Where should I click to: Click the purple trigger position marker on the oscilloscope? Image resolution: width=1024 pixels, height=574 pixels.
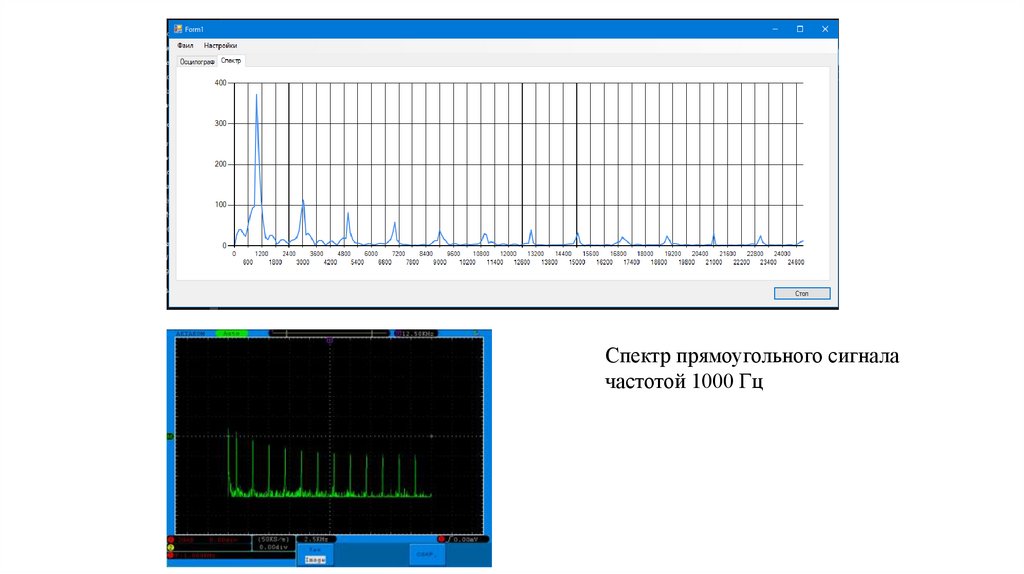pos(330,341)
